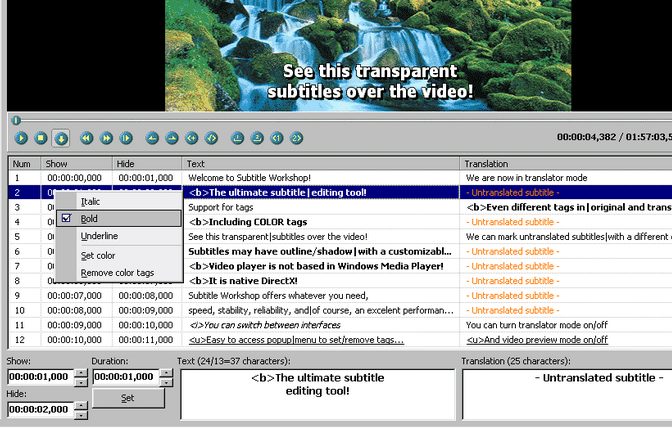Screen dimensions: 672x428
Task: Choose Underline in the context menu
Action: pyautogui.click(x=119, y=236)
